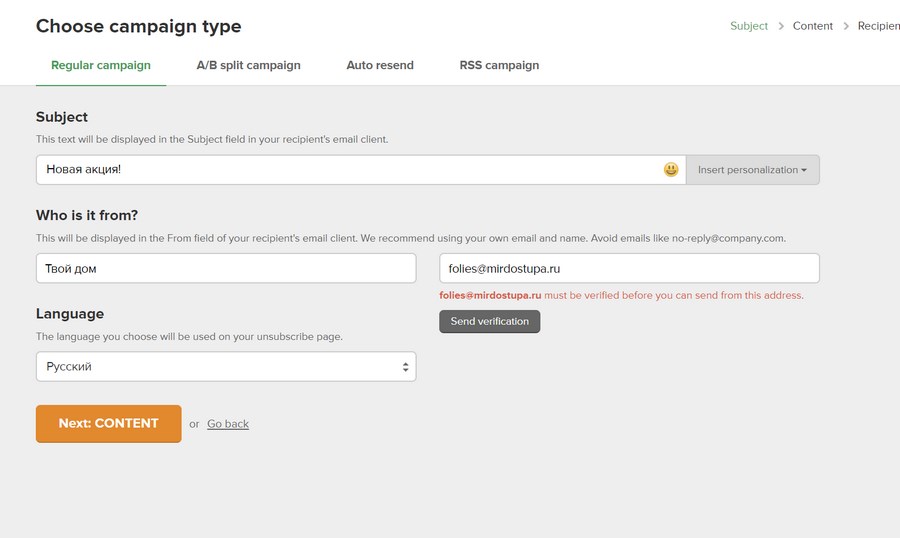
Task: Open the emoji picker in Subject field
Action: coord(671,170)
